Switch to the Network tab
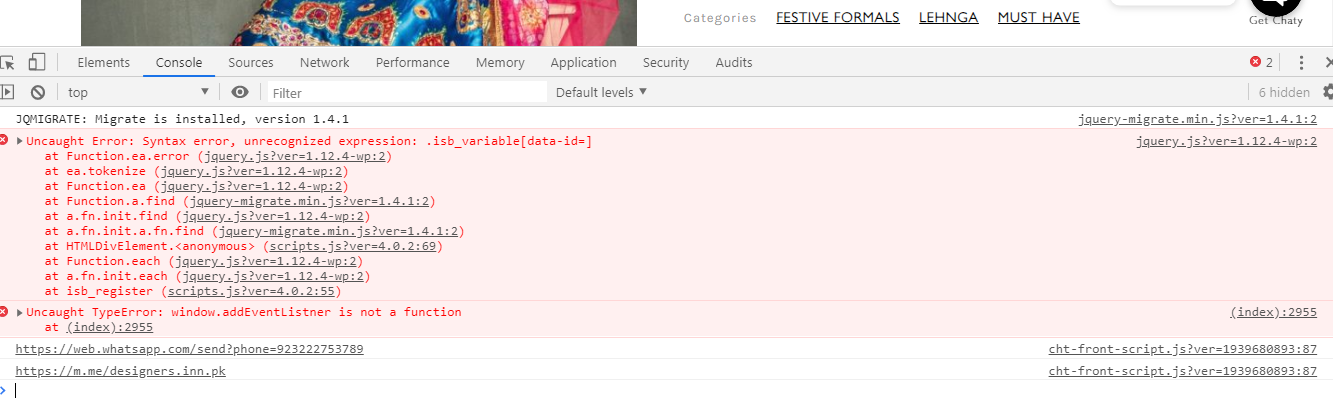This screenshot has height=406, width=1333. point(324,62)
